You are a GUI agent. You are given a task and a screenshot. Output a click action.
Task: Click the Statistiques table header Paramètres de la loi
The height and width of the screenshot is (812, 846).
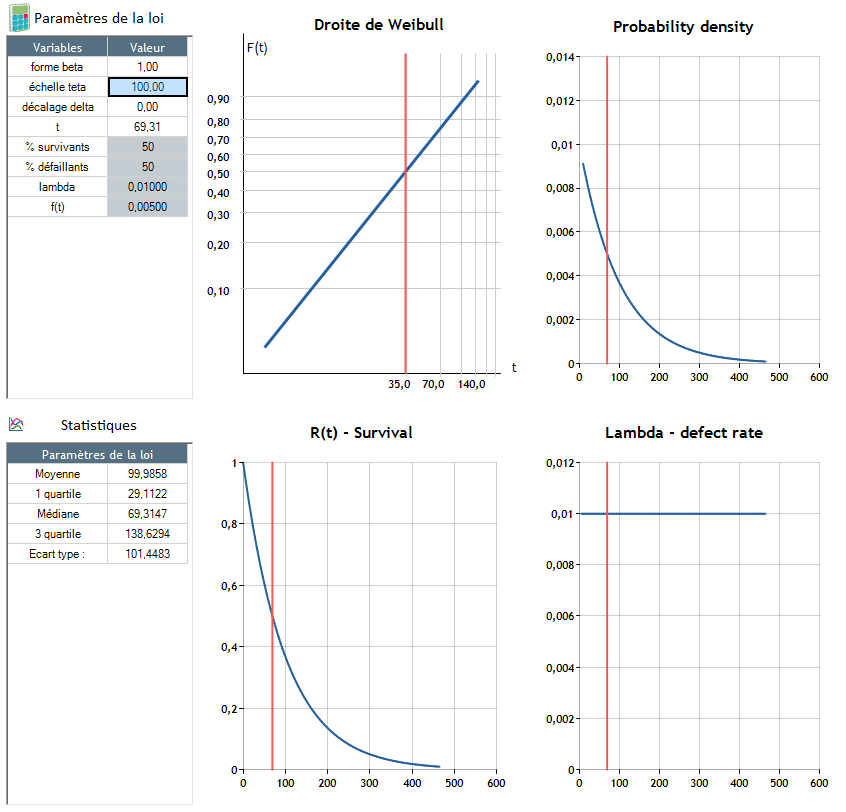(97, 454)
